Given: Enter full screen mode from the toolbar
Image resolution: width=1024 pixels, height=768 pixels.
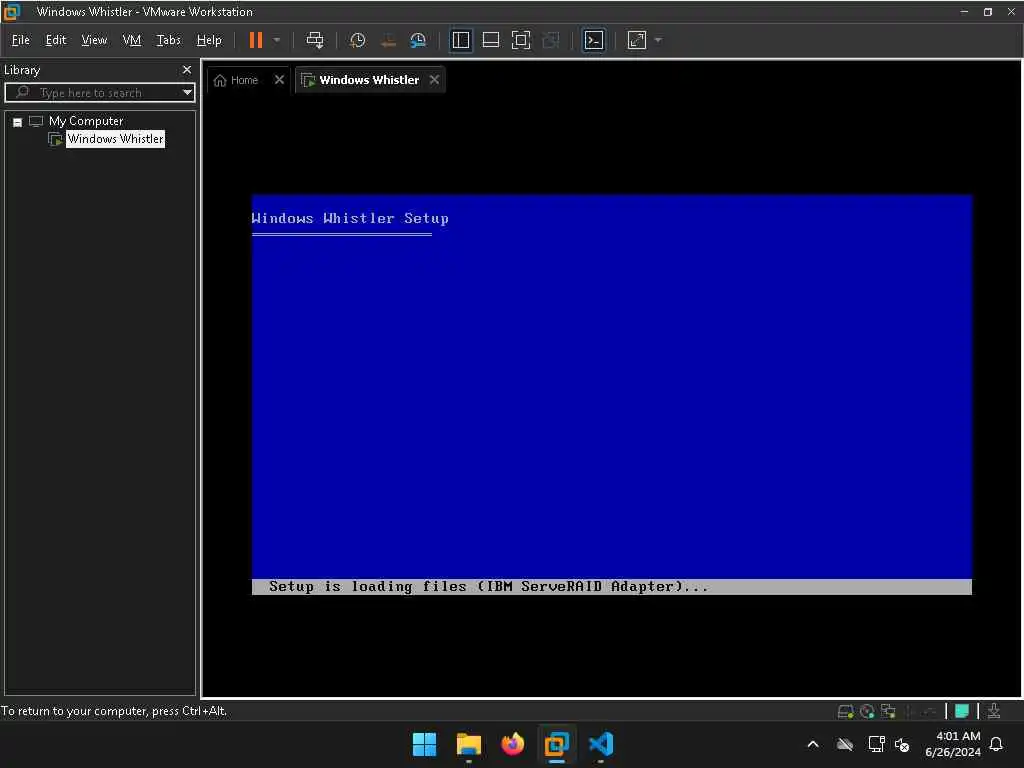Looking at the screenshot, I should tap(521, 40).
